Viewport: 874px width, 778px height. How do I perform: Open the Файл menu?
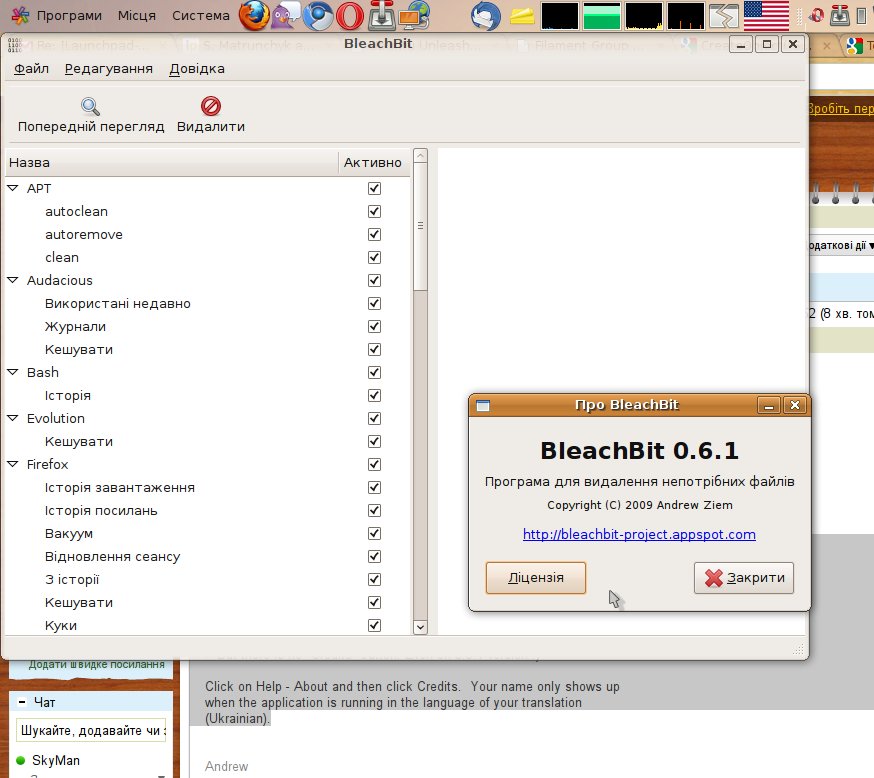(x=32, y=68)
